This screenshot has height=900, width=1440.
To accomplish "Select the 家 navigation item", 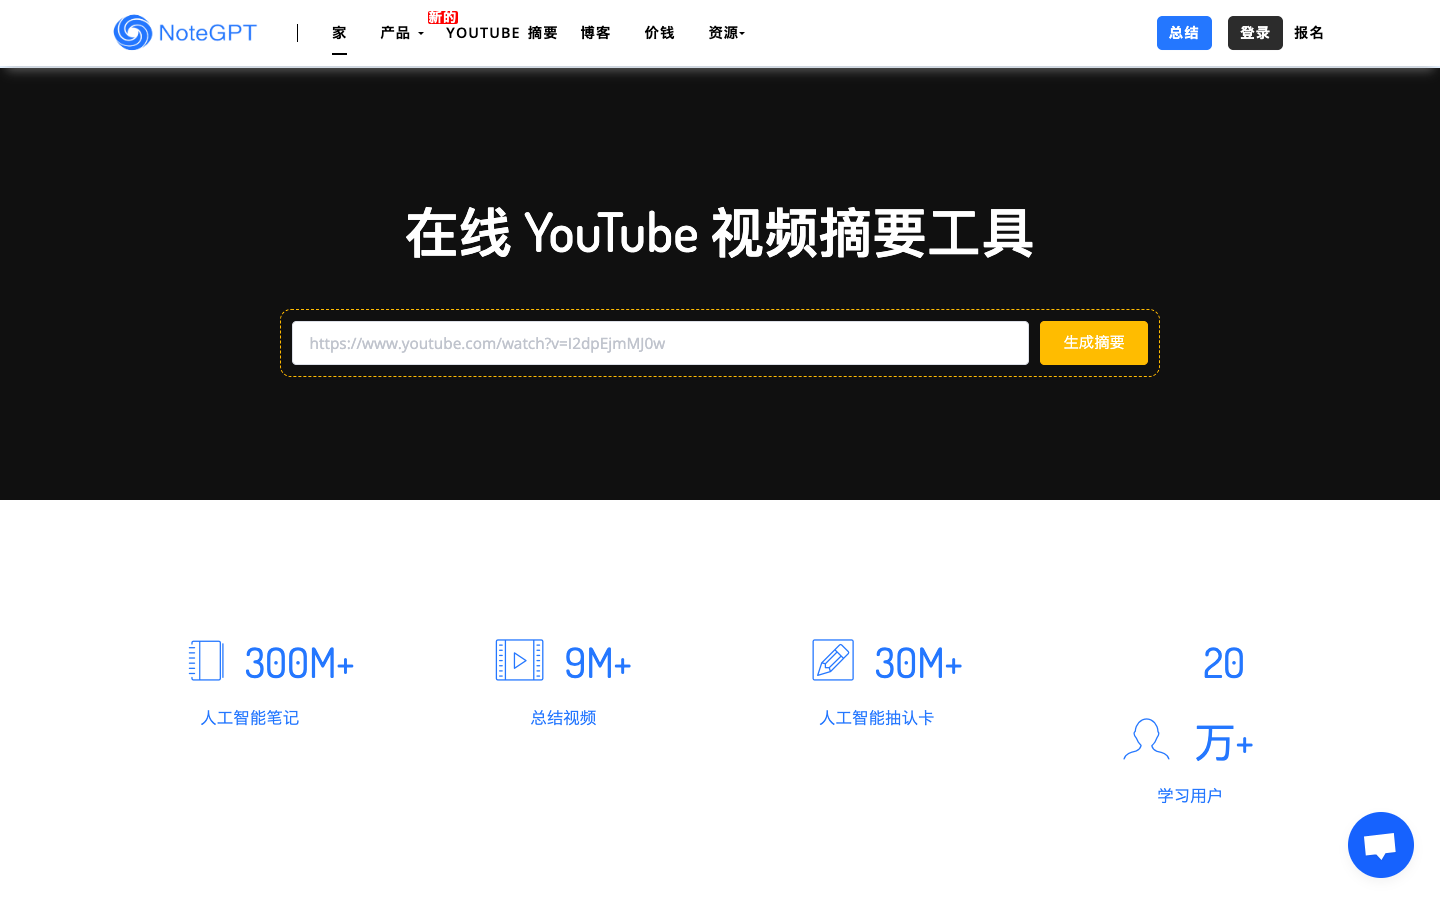I will tap(340, 33).
